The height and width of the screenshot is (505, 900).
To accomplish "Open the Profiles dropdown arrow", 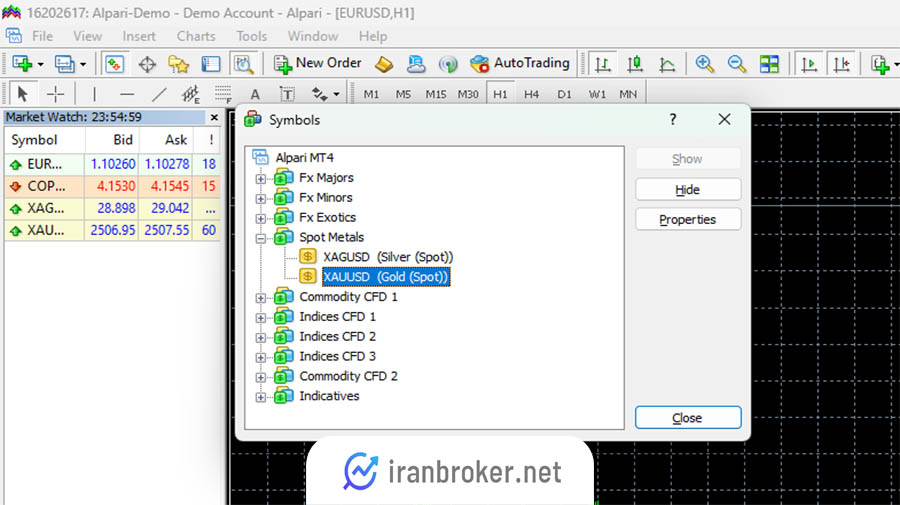I will tap(83, 64).
